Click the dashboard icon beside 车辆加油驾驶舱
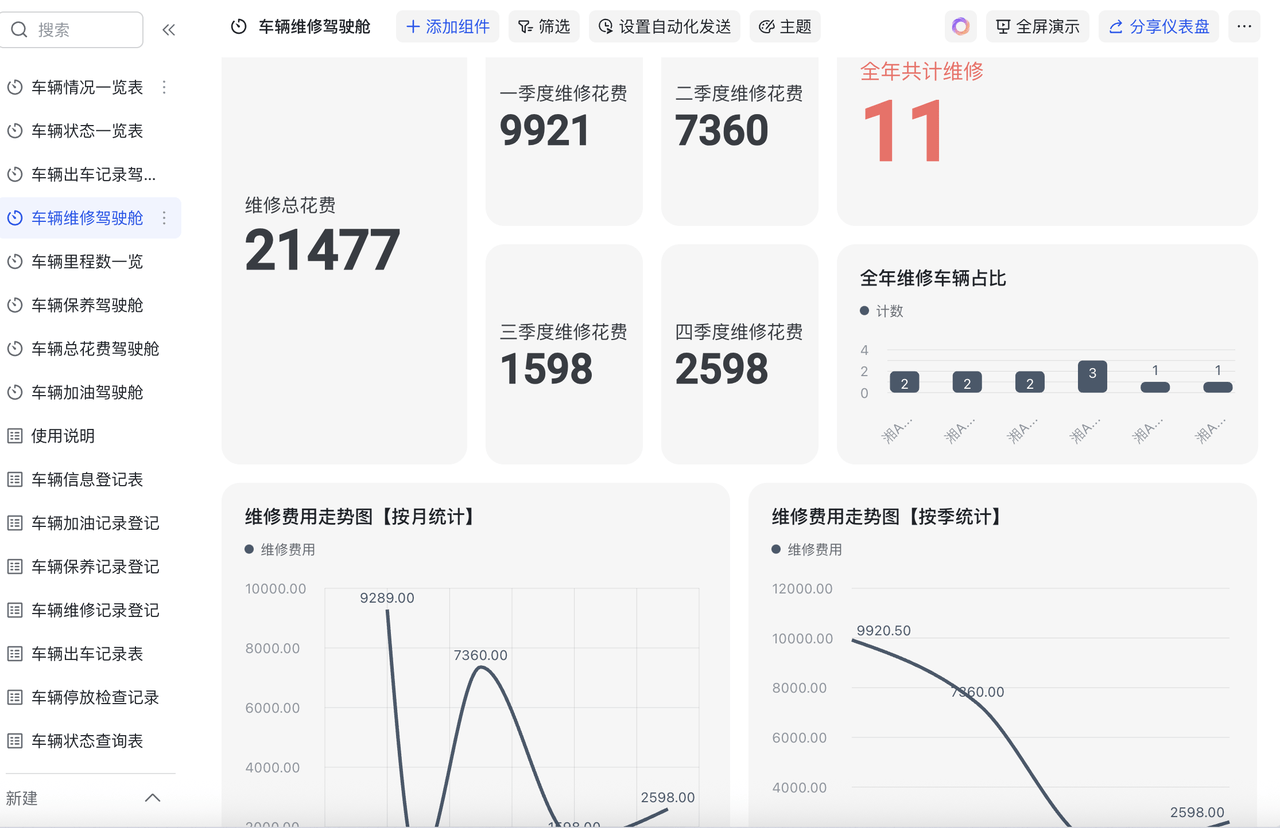The height and width of the screenshot is (828, 1280). click(15, 393)
